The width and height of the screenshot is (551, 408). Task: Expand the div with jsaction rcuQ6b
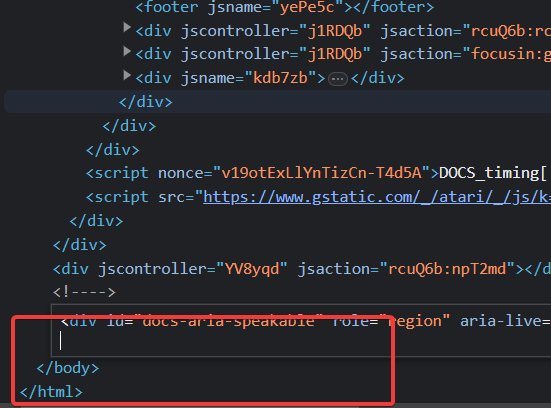127,28
